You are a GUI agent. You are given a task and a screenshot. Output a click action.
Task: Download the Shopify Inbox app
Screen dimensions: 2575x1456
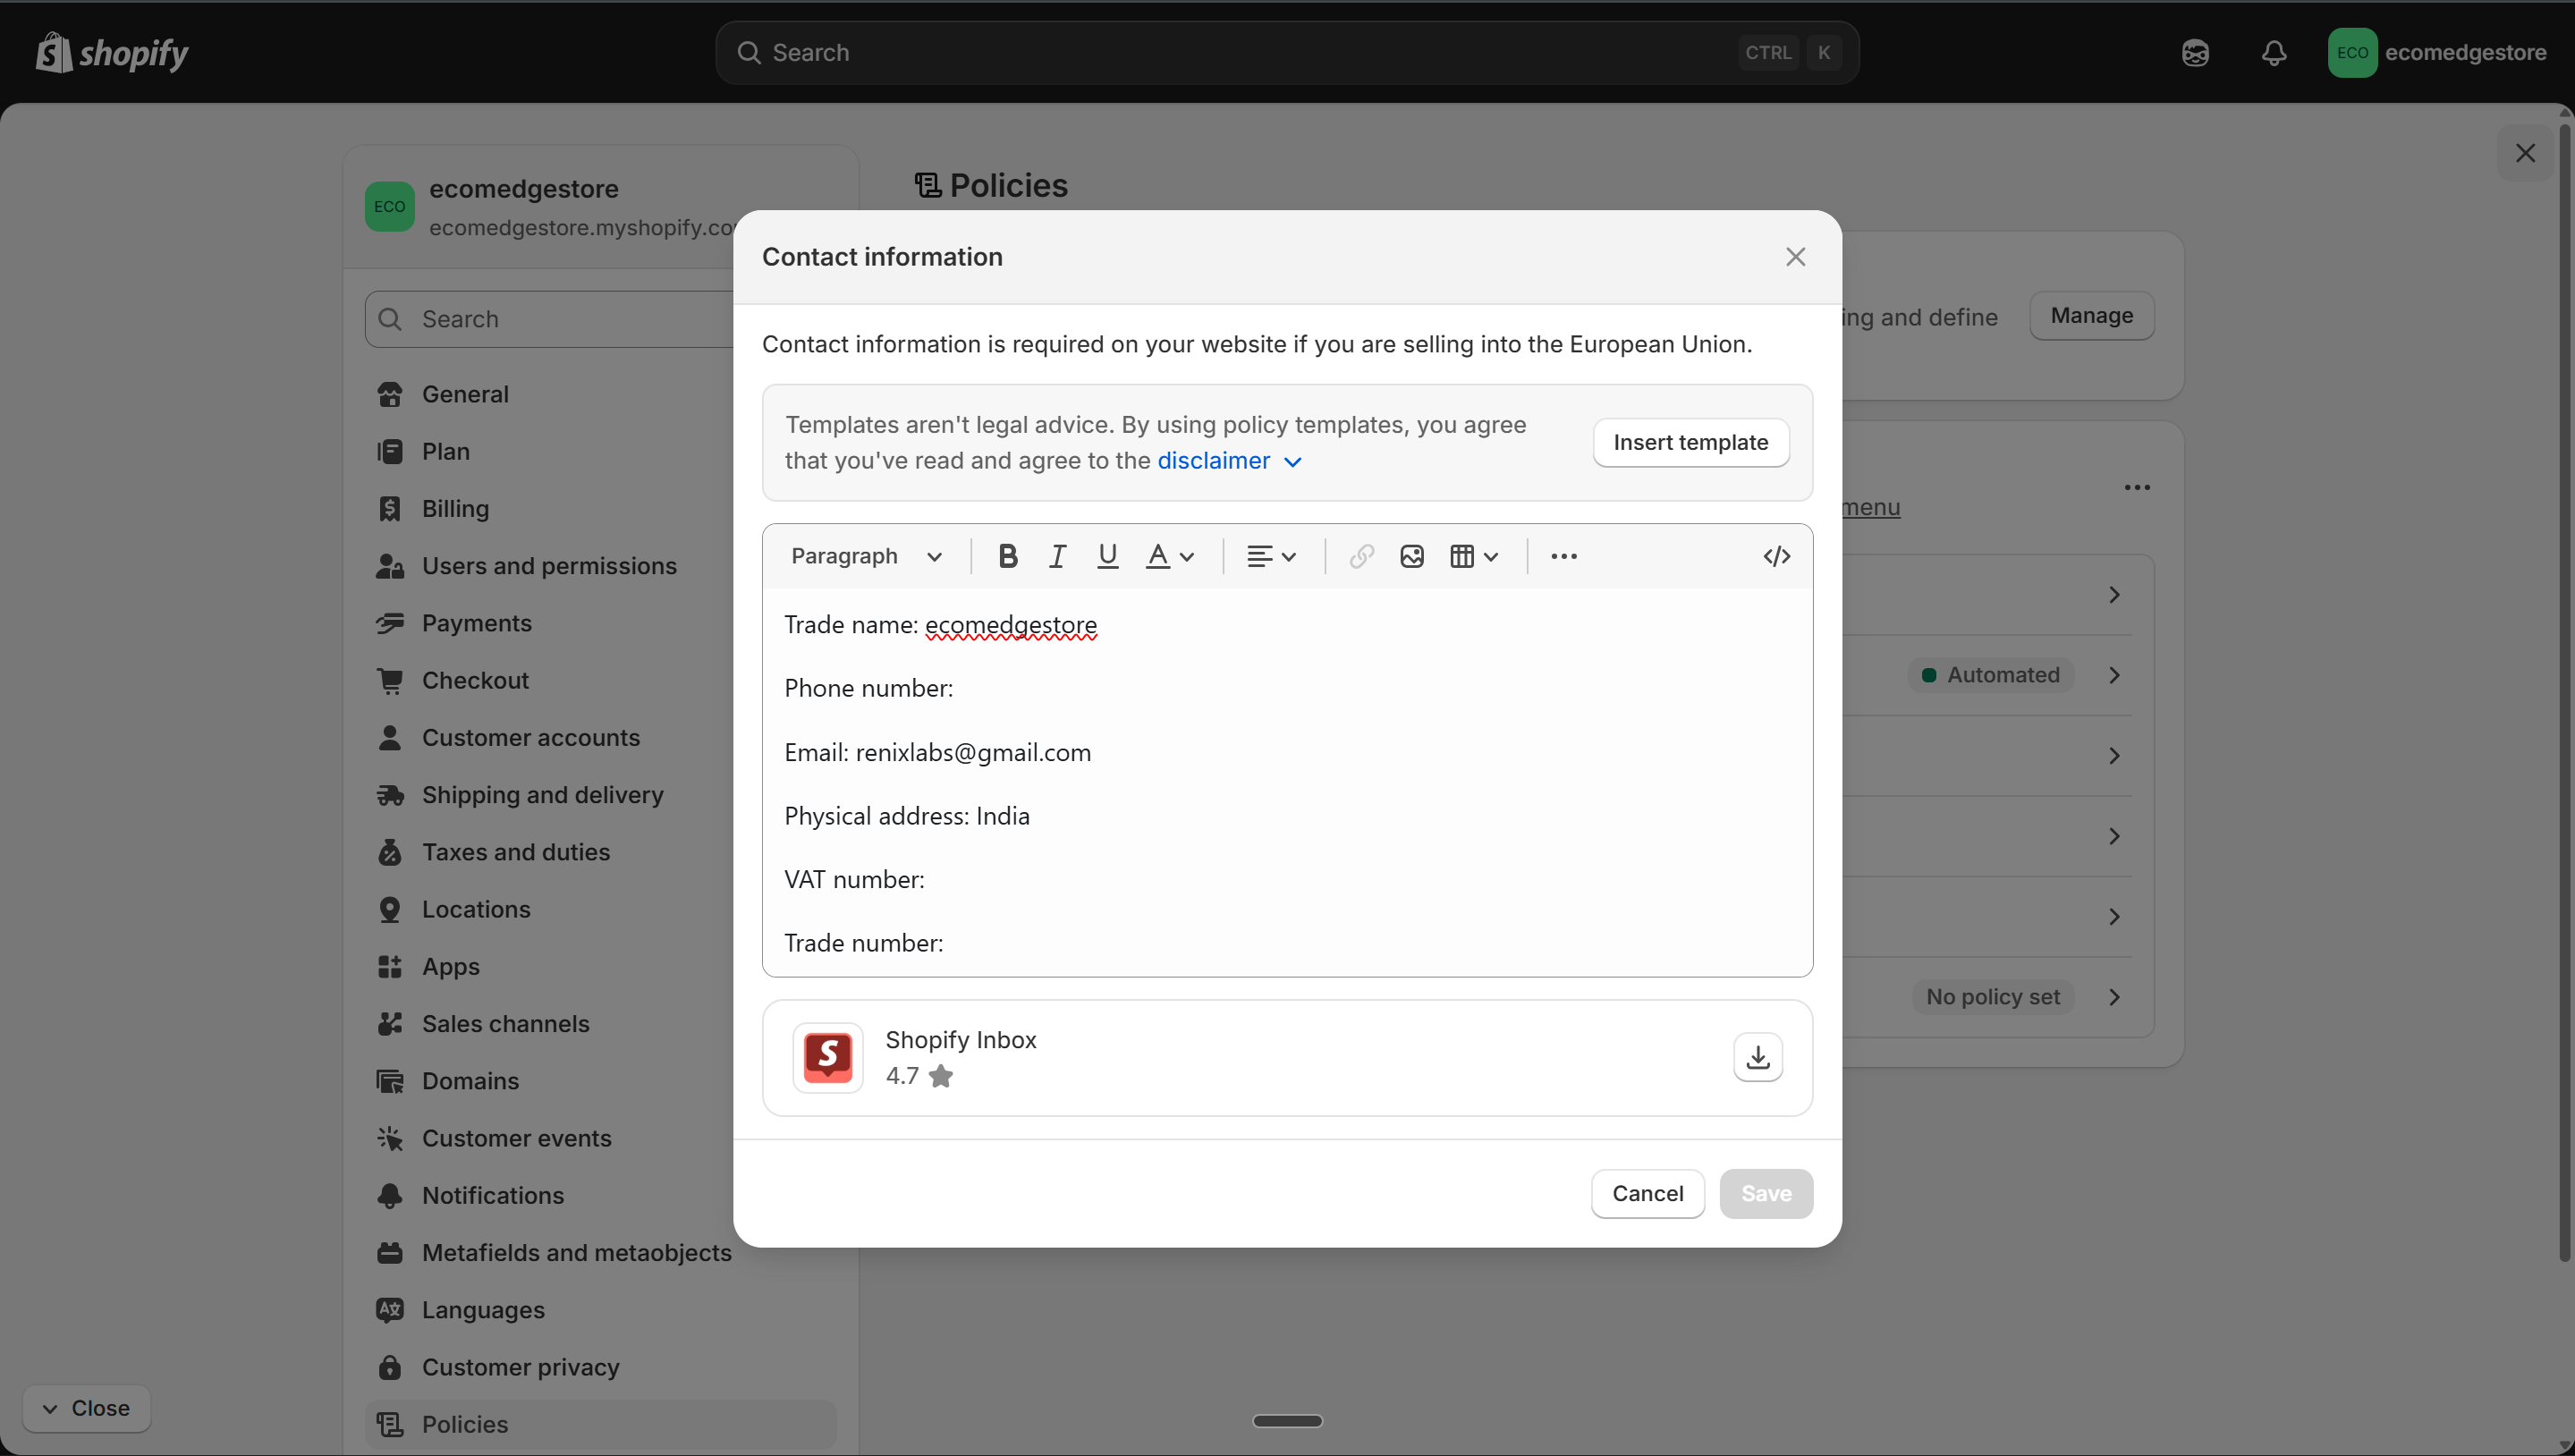point(1757,1057)
